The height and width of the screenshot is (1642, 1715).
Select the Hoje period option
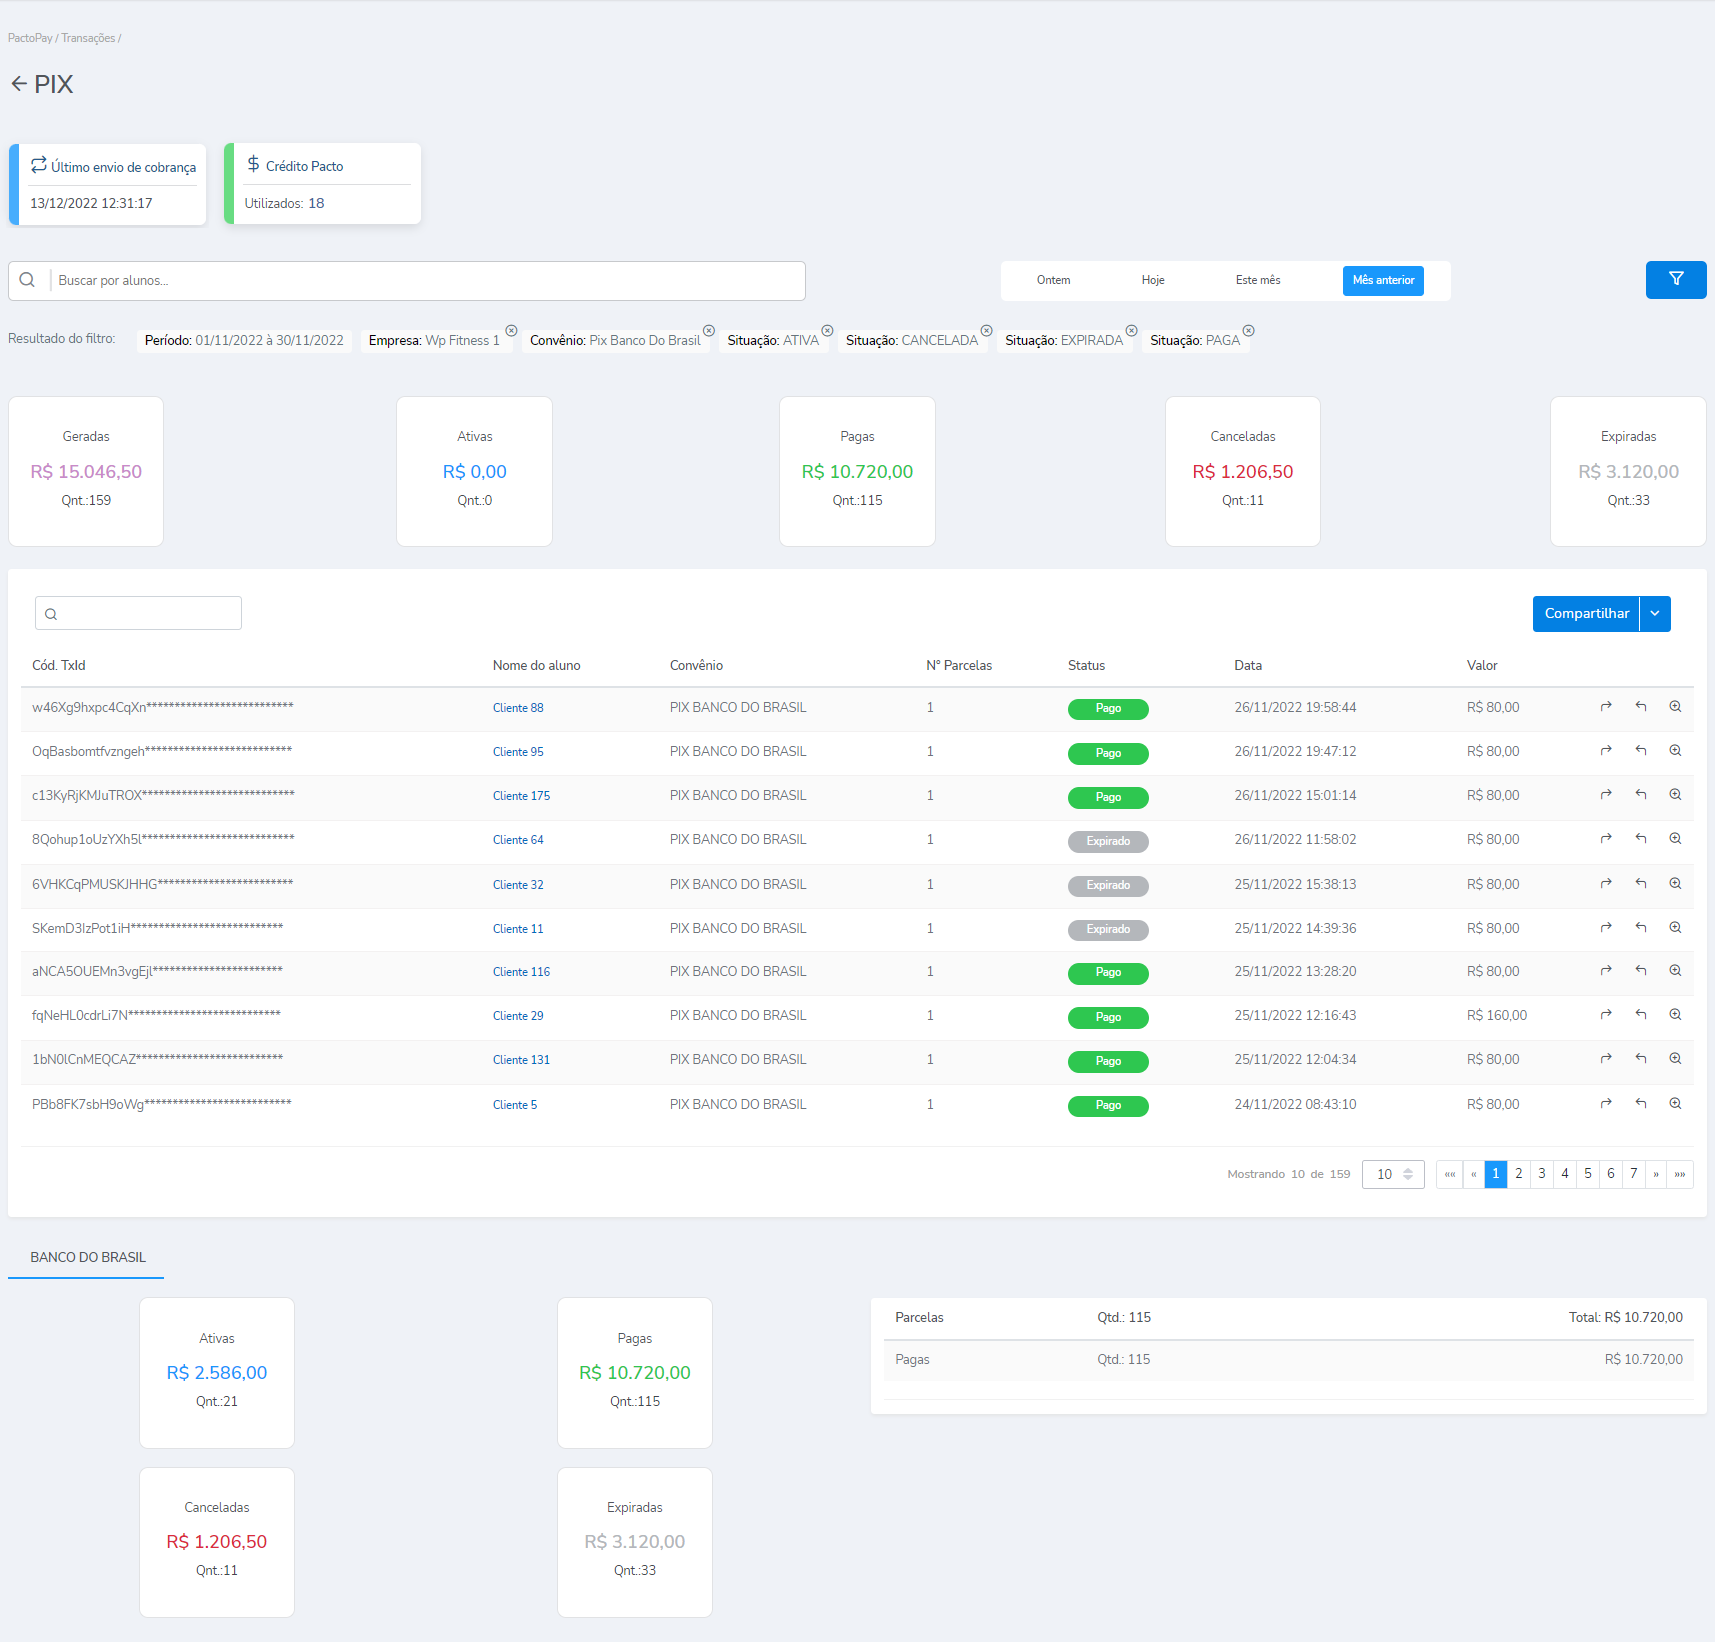pyautogui.click(x=1153, y=280)
